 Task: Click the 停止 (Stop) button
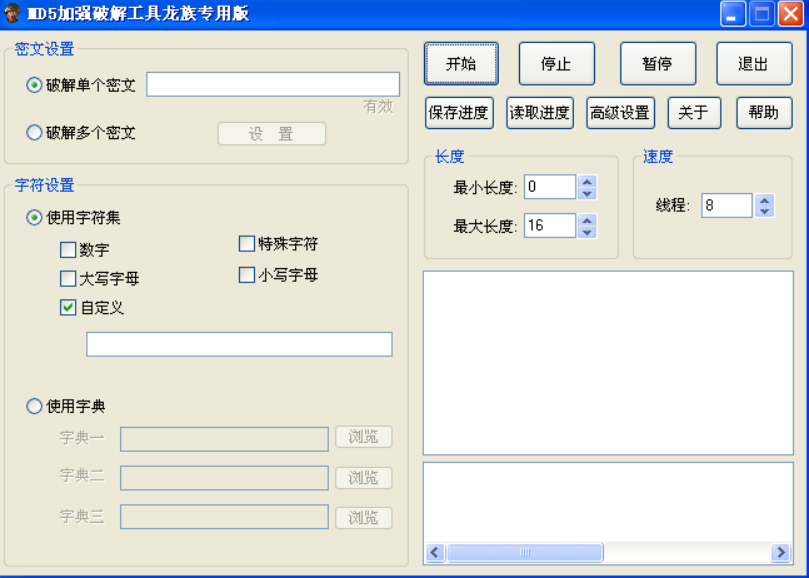(556, 63)
